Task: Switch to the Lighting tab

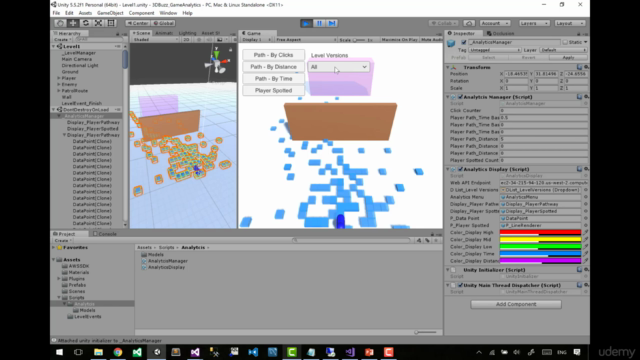Action: tap(187, 33)
